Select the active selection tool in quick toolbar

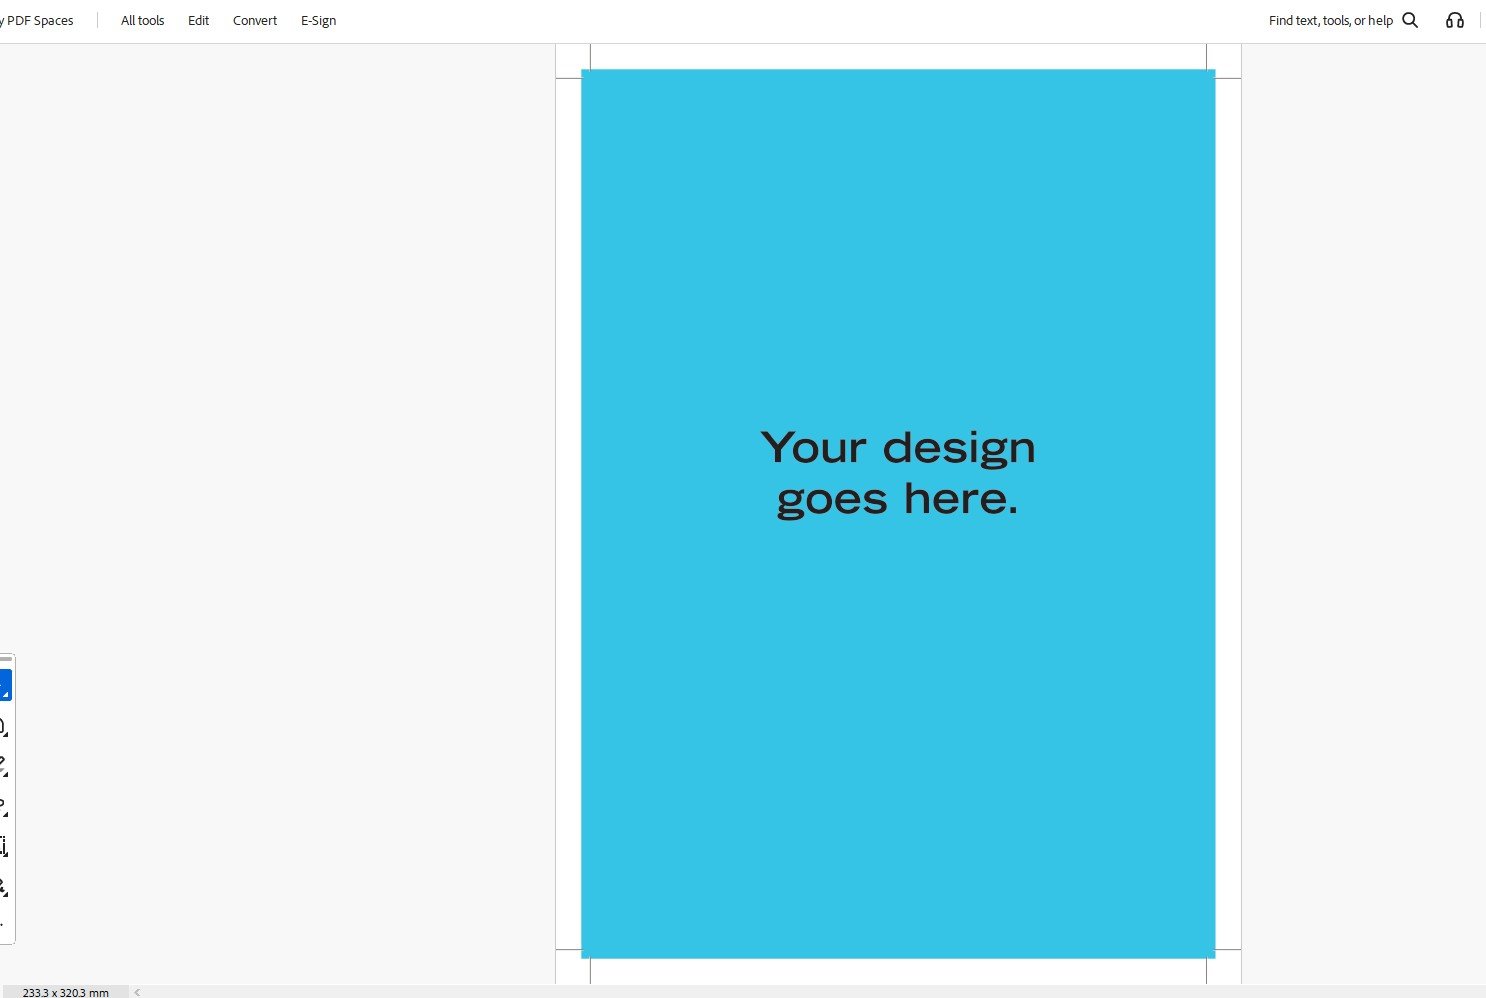coord(3,683)
